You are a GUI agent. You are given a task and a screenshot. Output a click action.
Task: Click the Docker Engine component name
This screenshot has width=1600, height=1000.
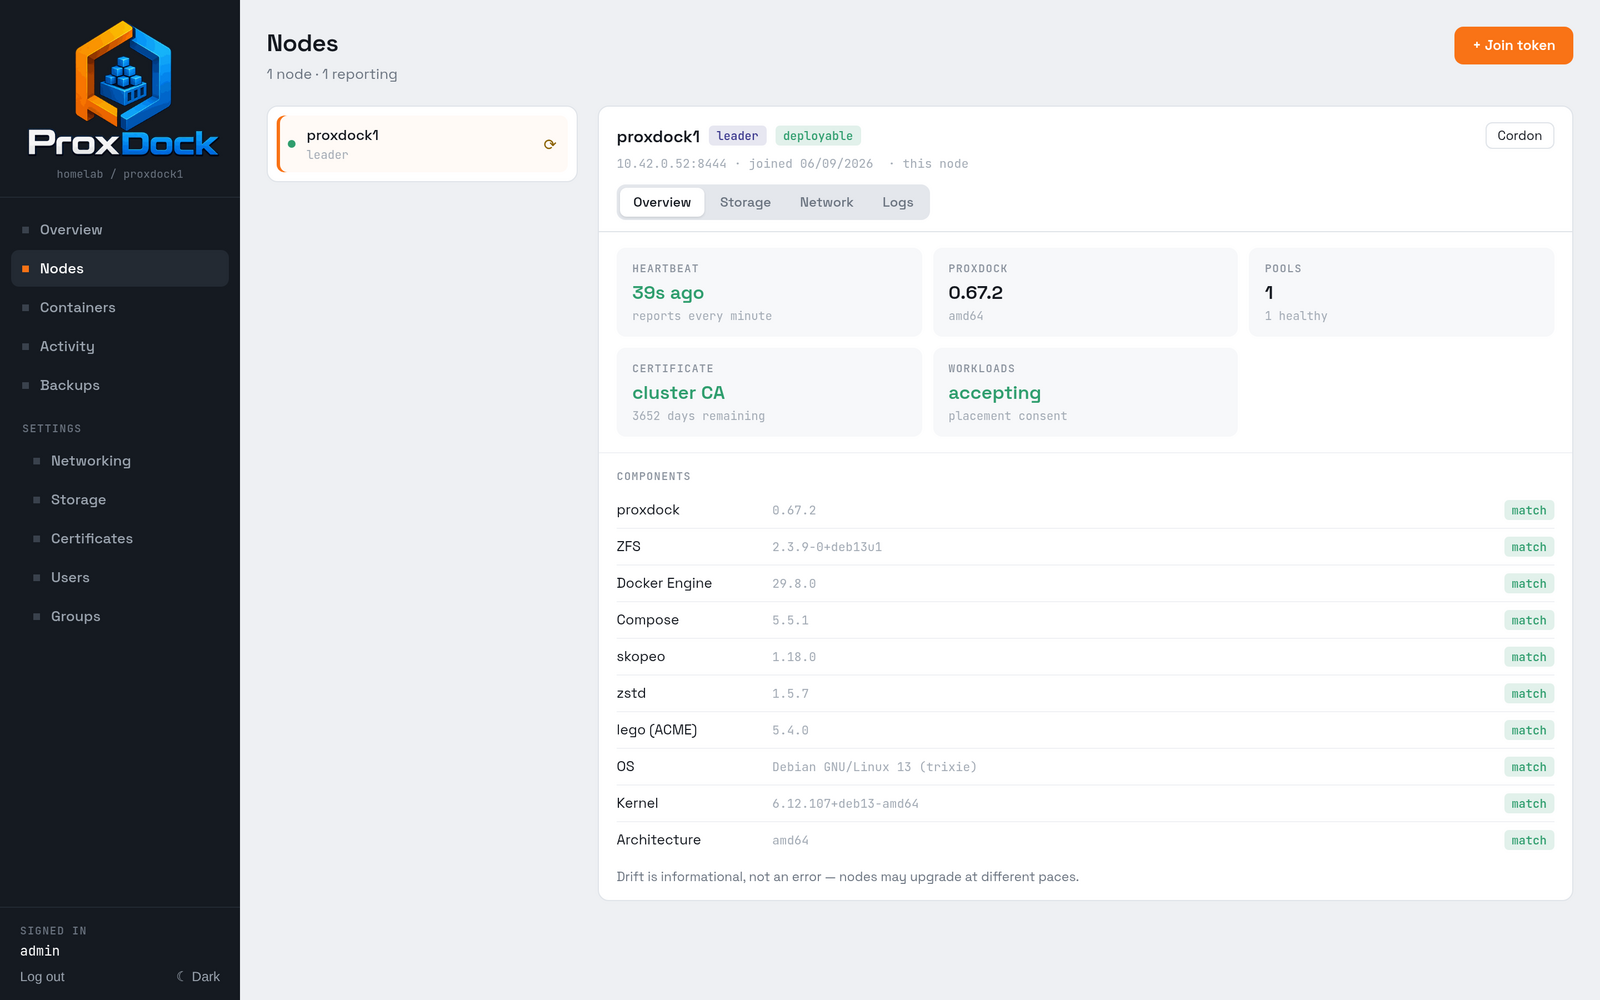[x=664, y=583]
